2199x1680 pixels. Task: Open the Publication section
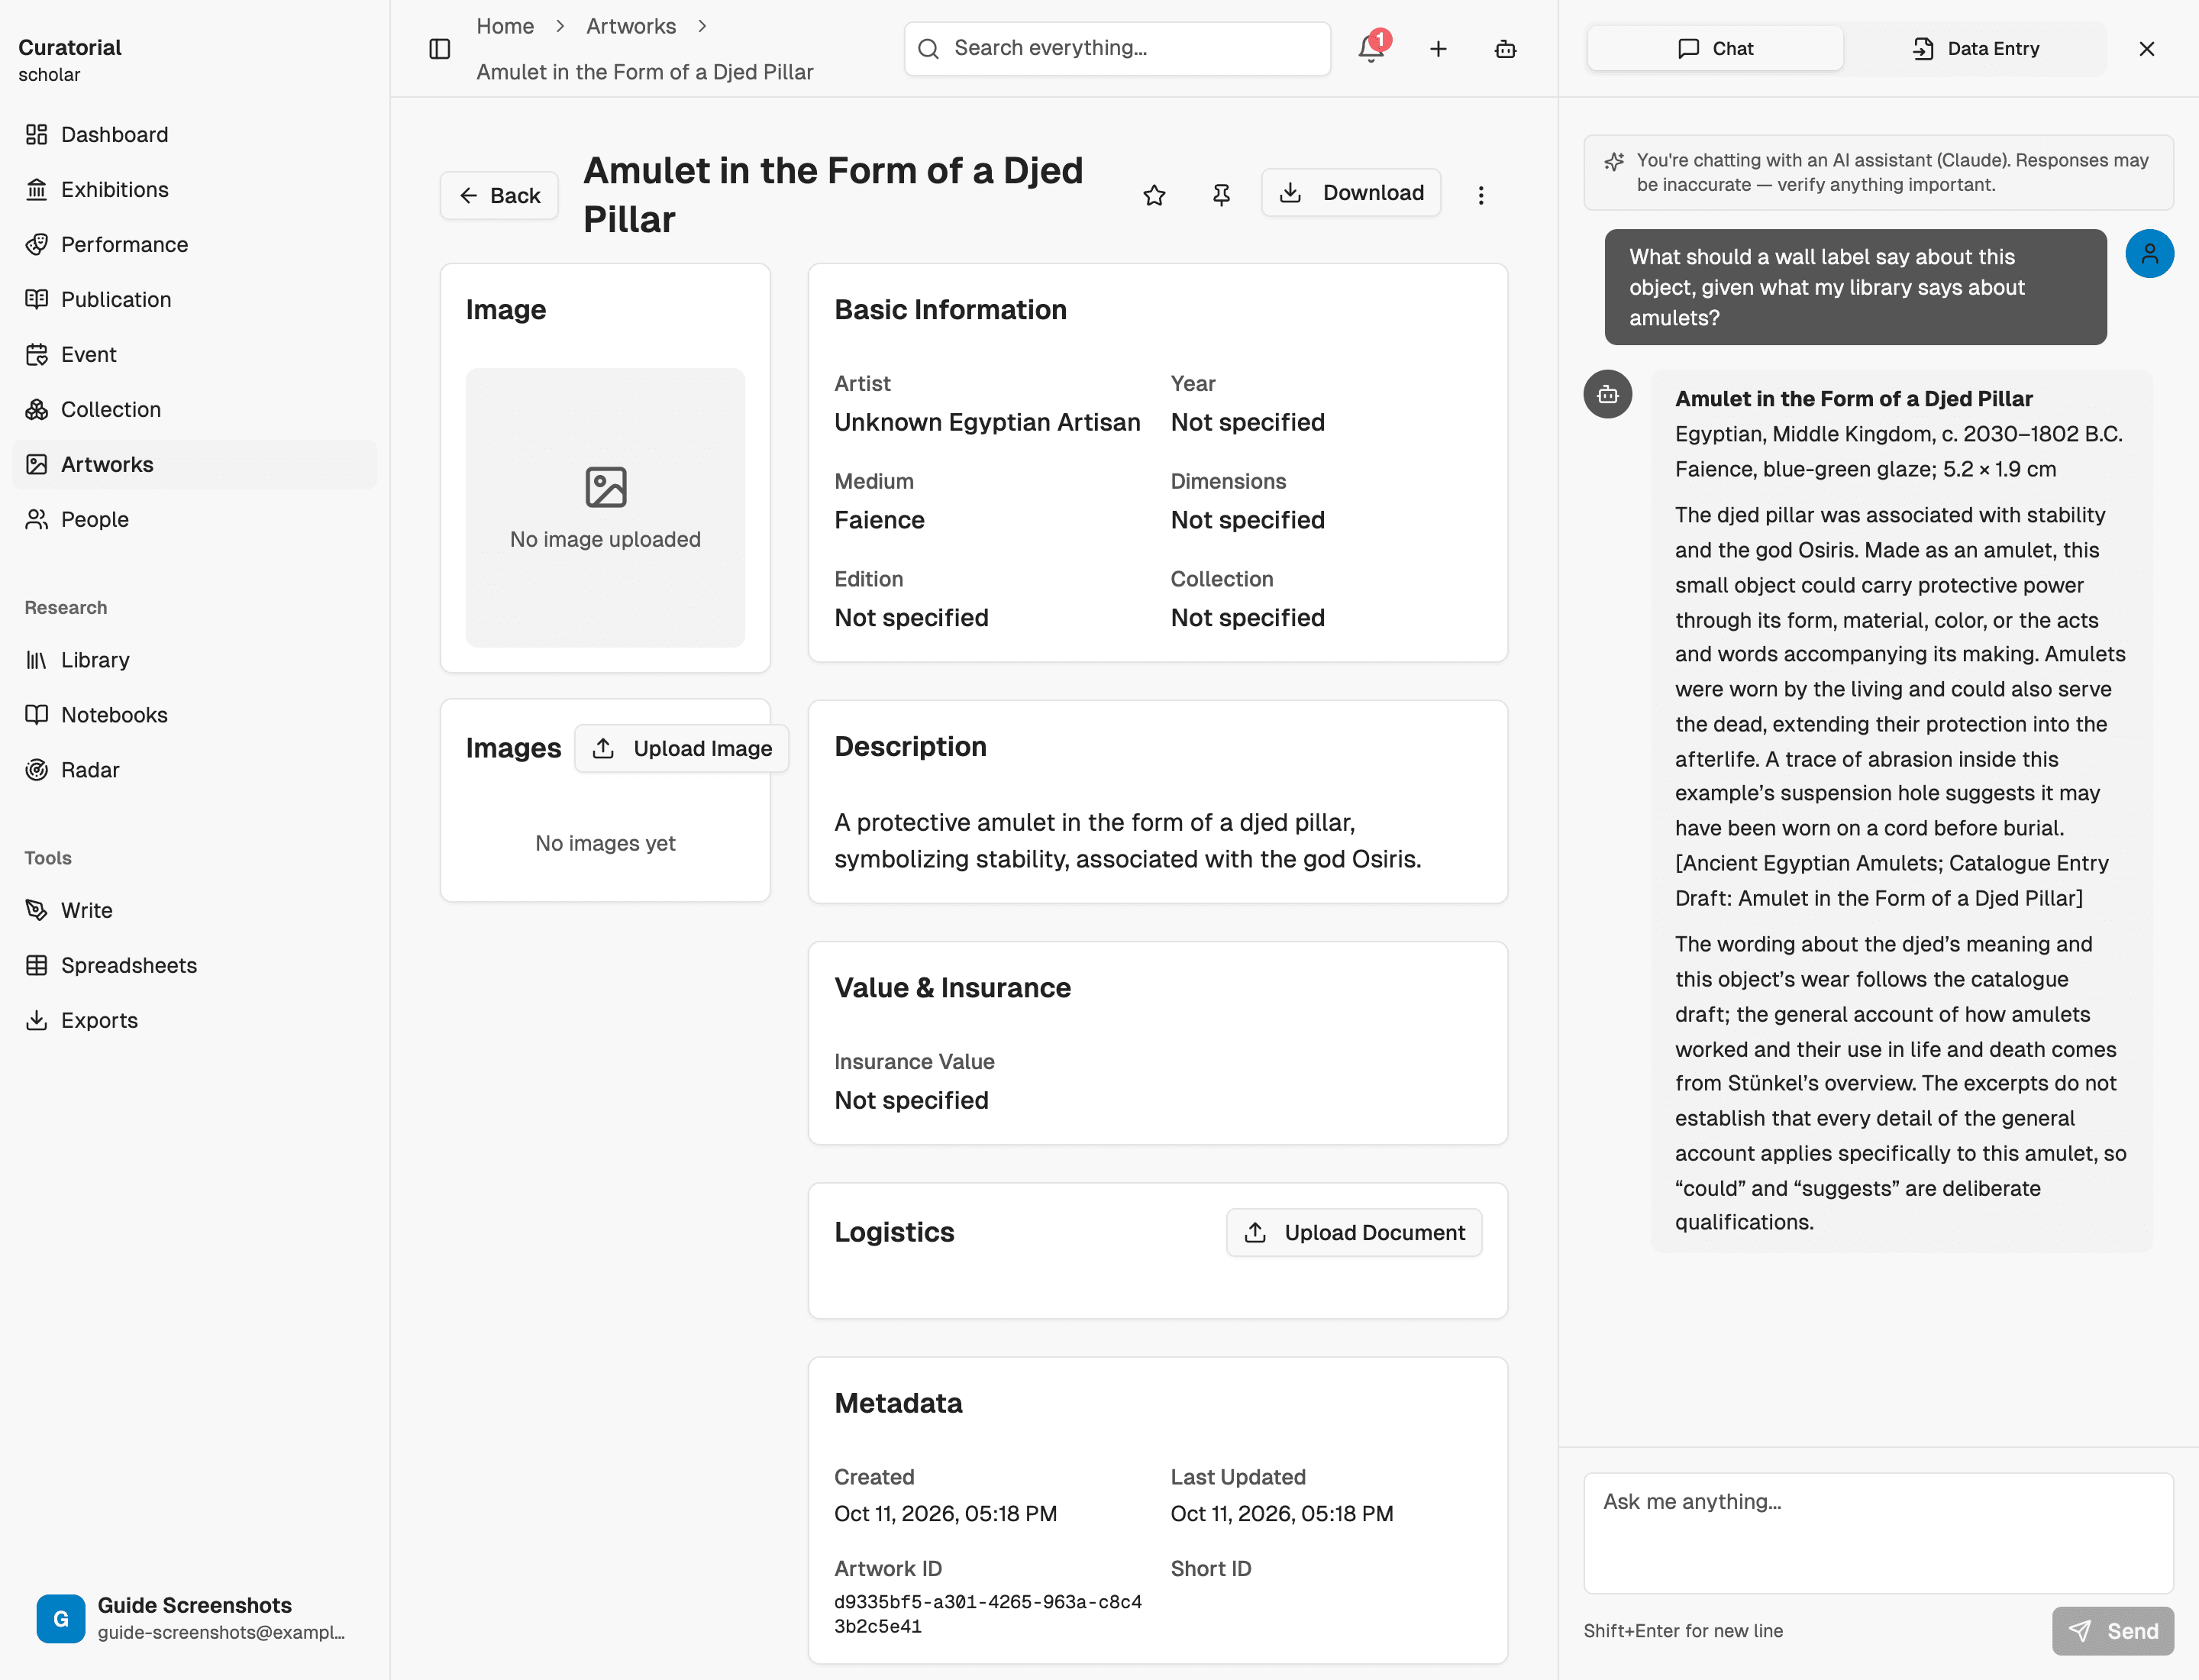tap(195, 299)
